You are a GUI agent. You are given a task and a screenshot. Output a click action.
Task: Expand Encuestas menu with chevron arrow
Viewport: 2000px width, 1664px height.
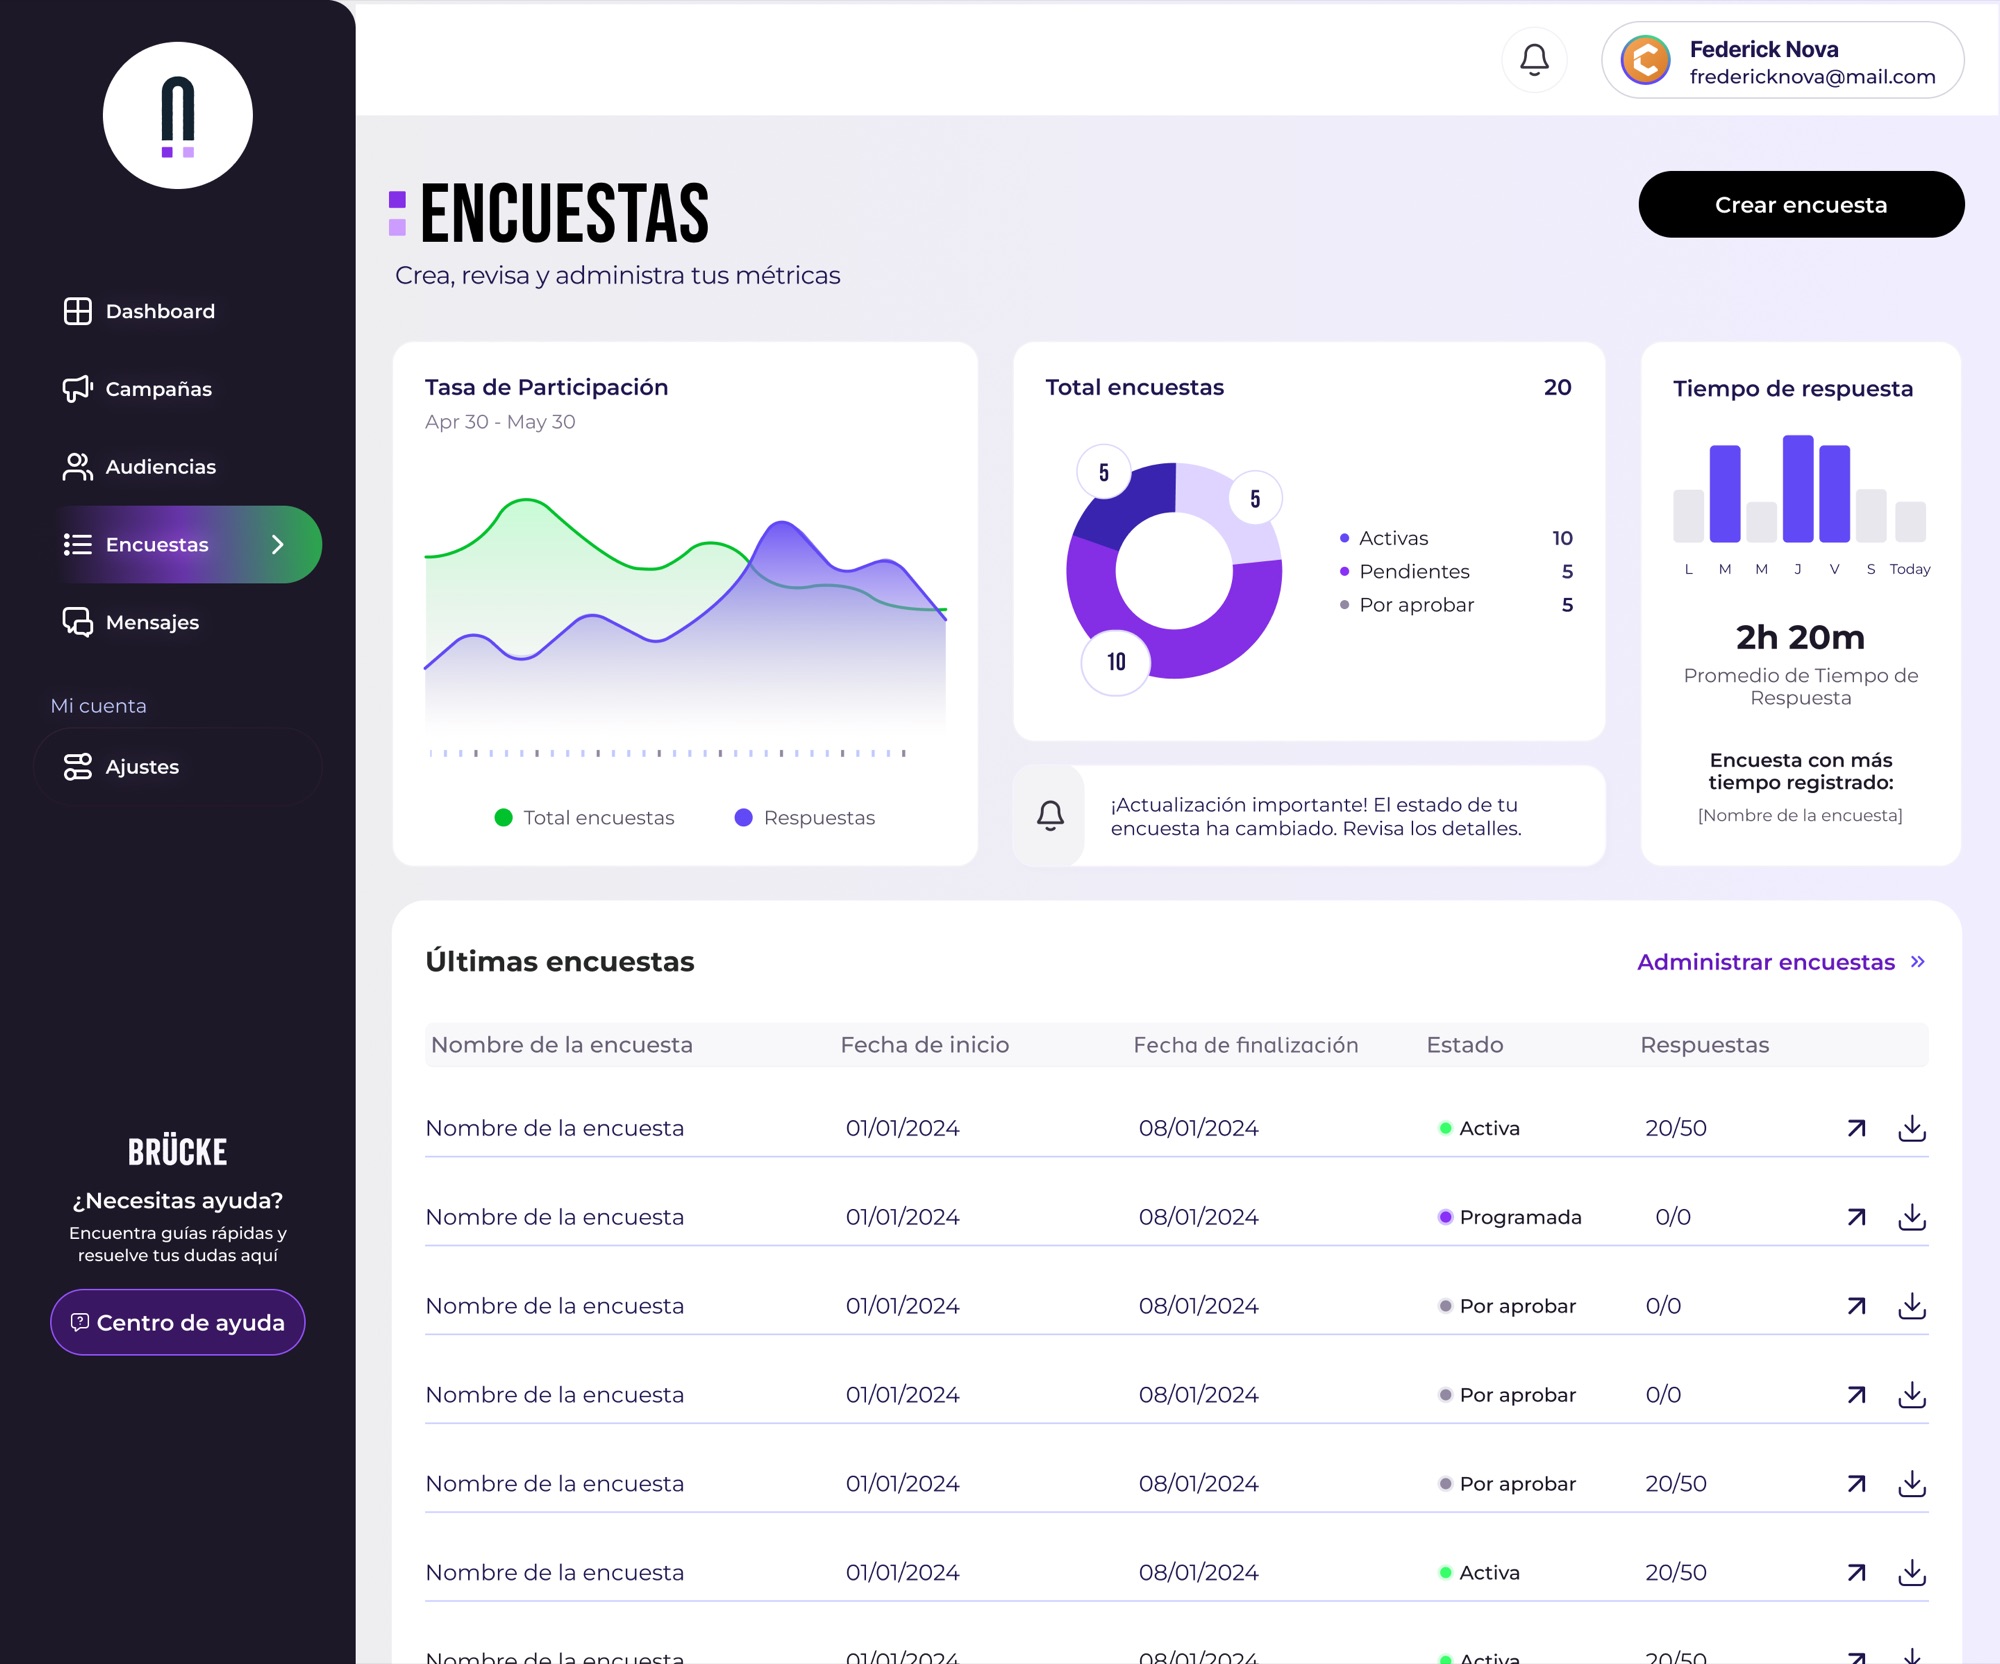(x=278, y=544)
